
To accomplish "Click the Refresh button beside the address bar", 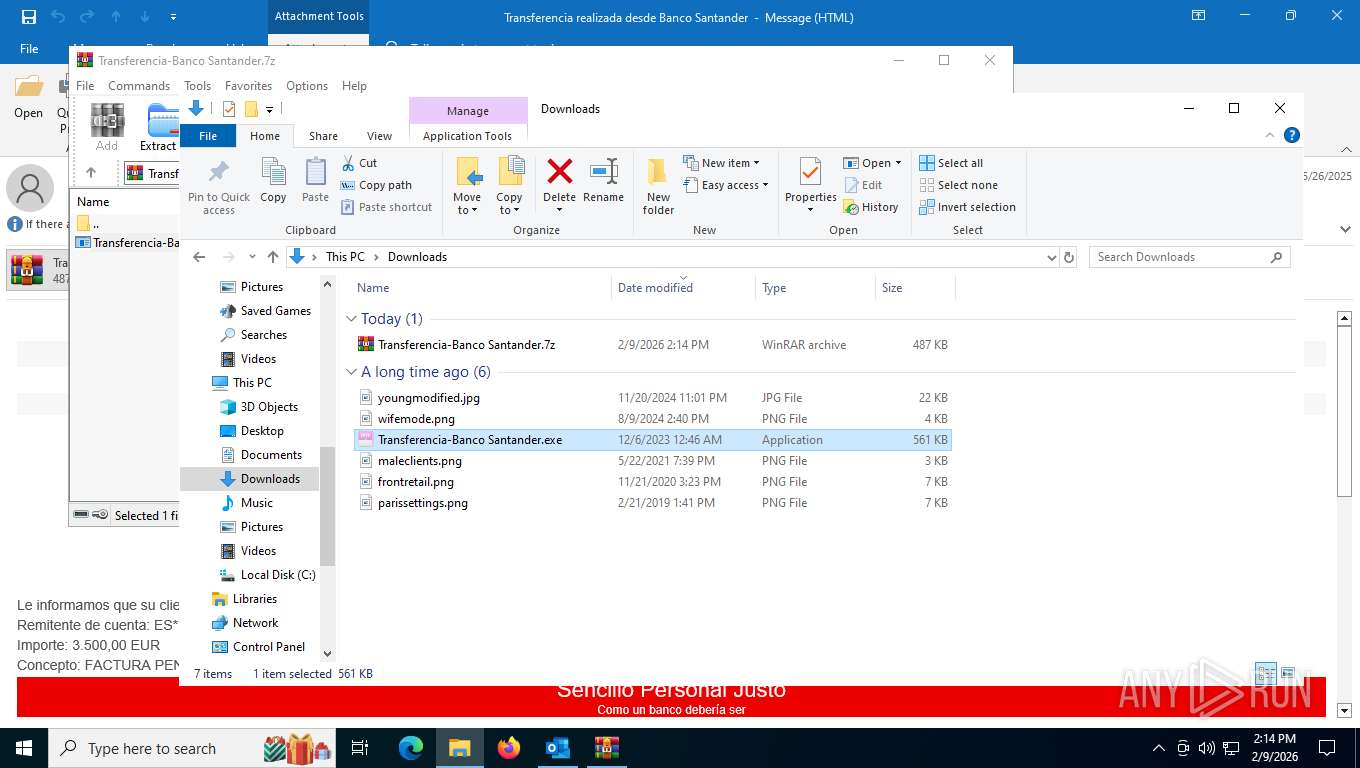I will coord(1069,257).
